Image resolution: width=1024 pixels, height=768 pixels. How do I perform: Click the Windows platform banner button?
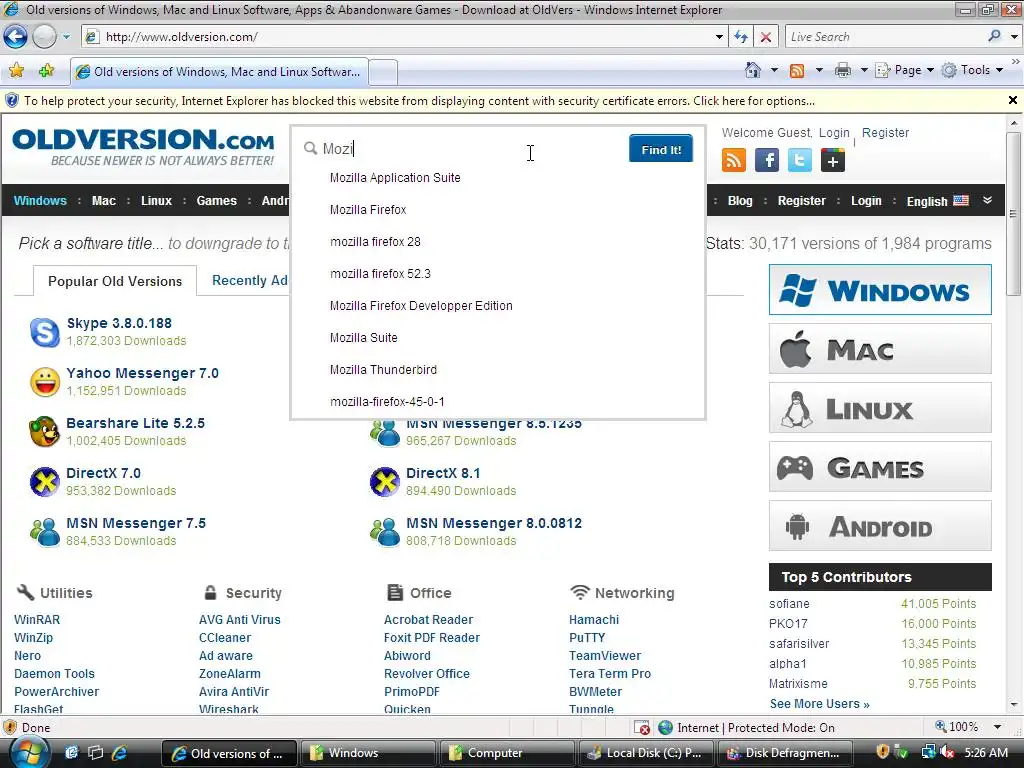(880, 289)
